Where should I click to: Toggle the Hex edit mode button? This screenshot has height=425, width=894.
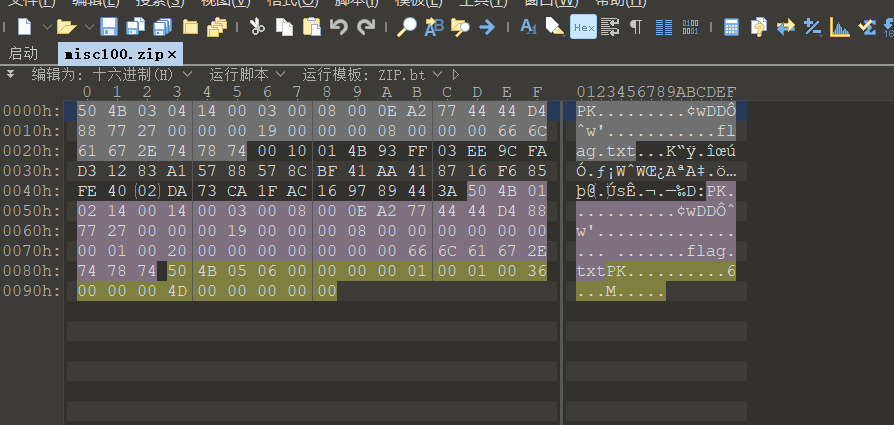point(584,27)
